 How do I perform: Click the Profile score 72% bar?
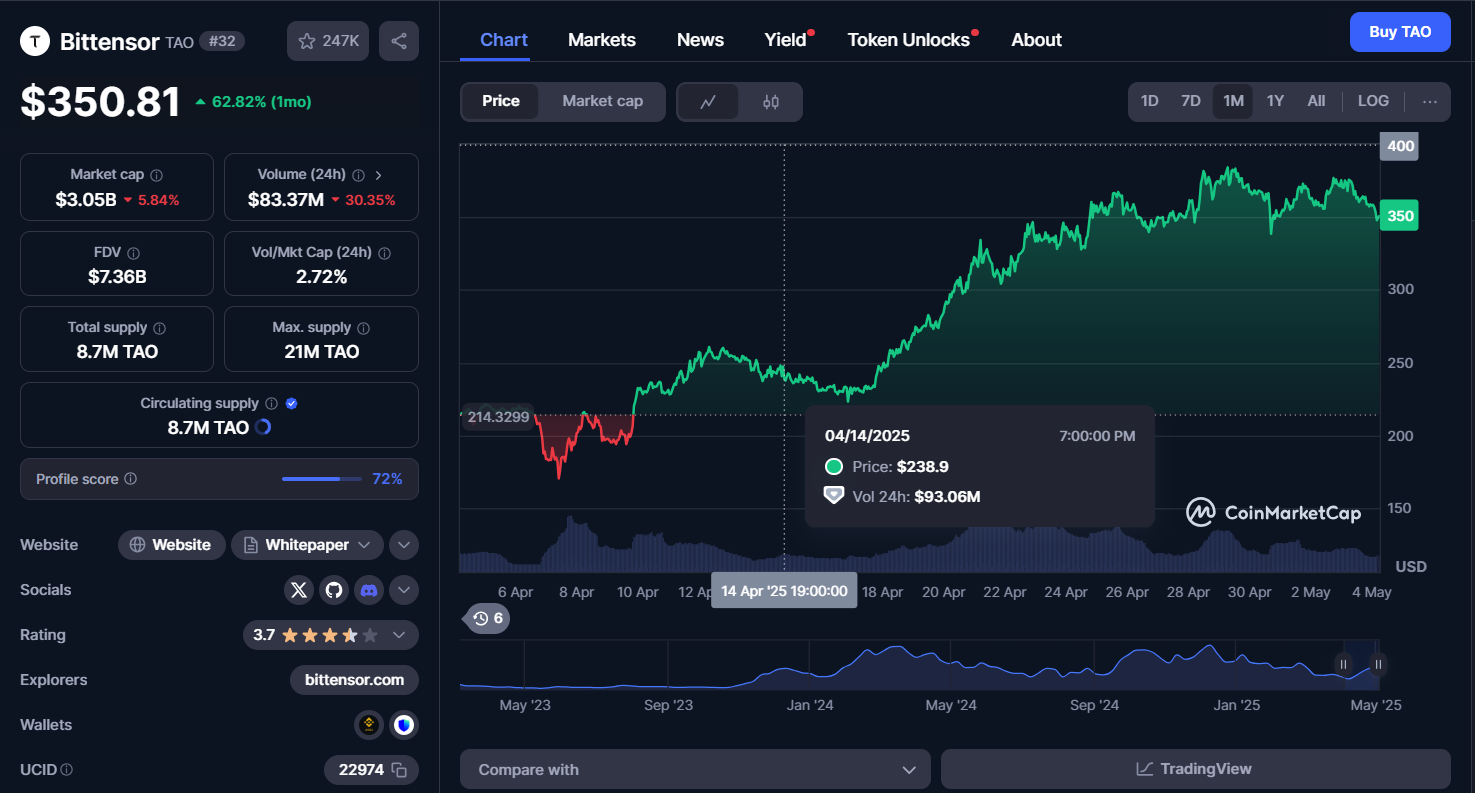point(321,479)
